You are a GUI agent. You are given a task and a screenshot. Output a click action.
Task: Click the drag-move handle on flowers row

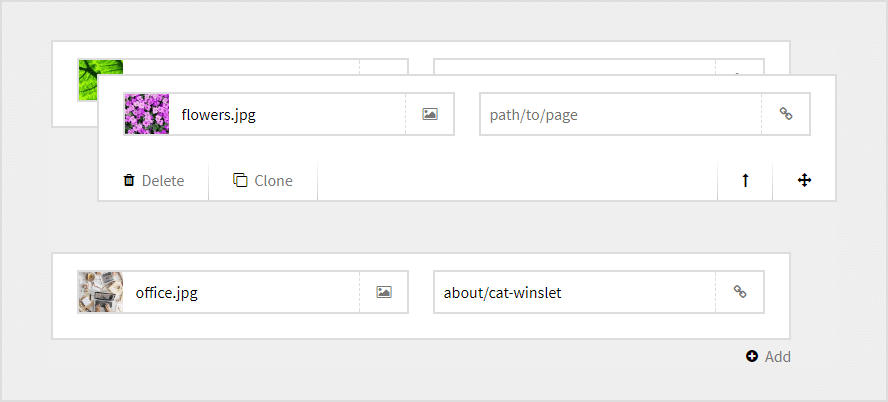coord(804,181)
